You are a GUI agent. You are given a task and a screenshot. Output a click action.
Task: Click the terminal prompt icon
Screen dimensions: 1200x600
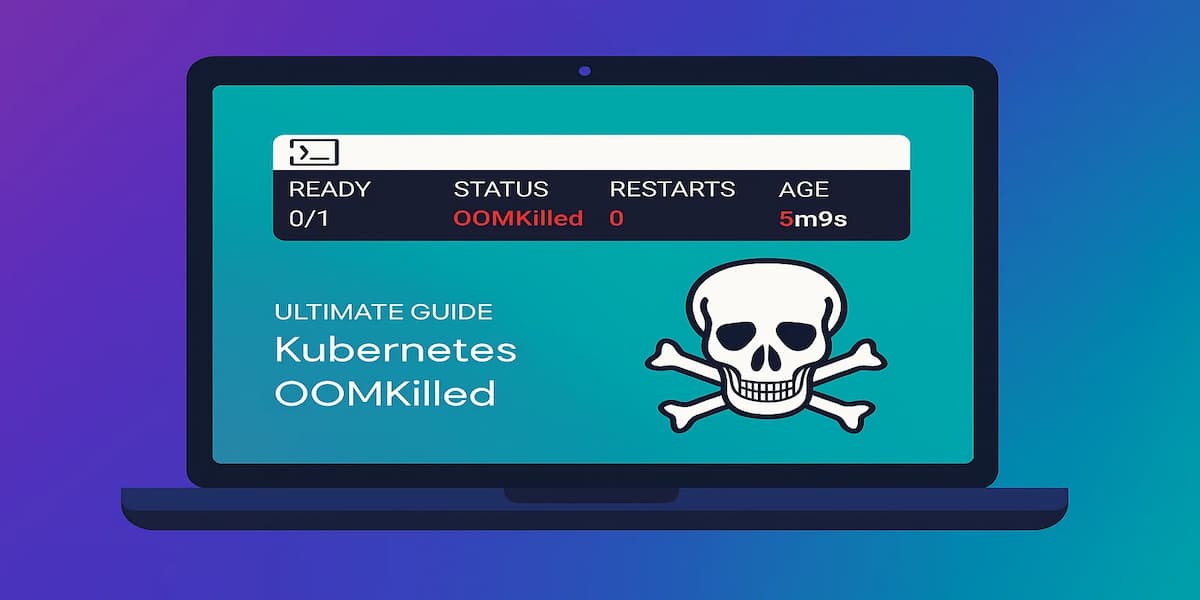pos(316,151)
